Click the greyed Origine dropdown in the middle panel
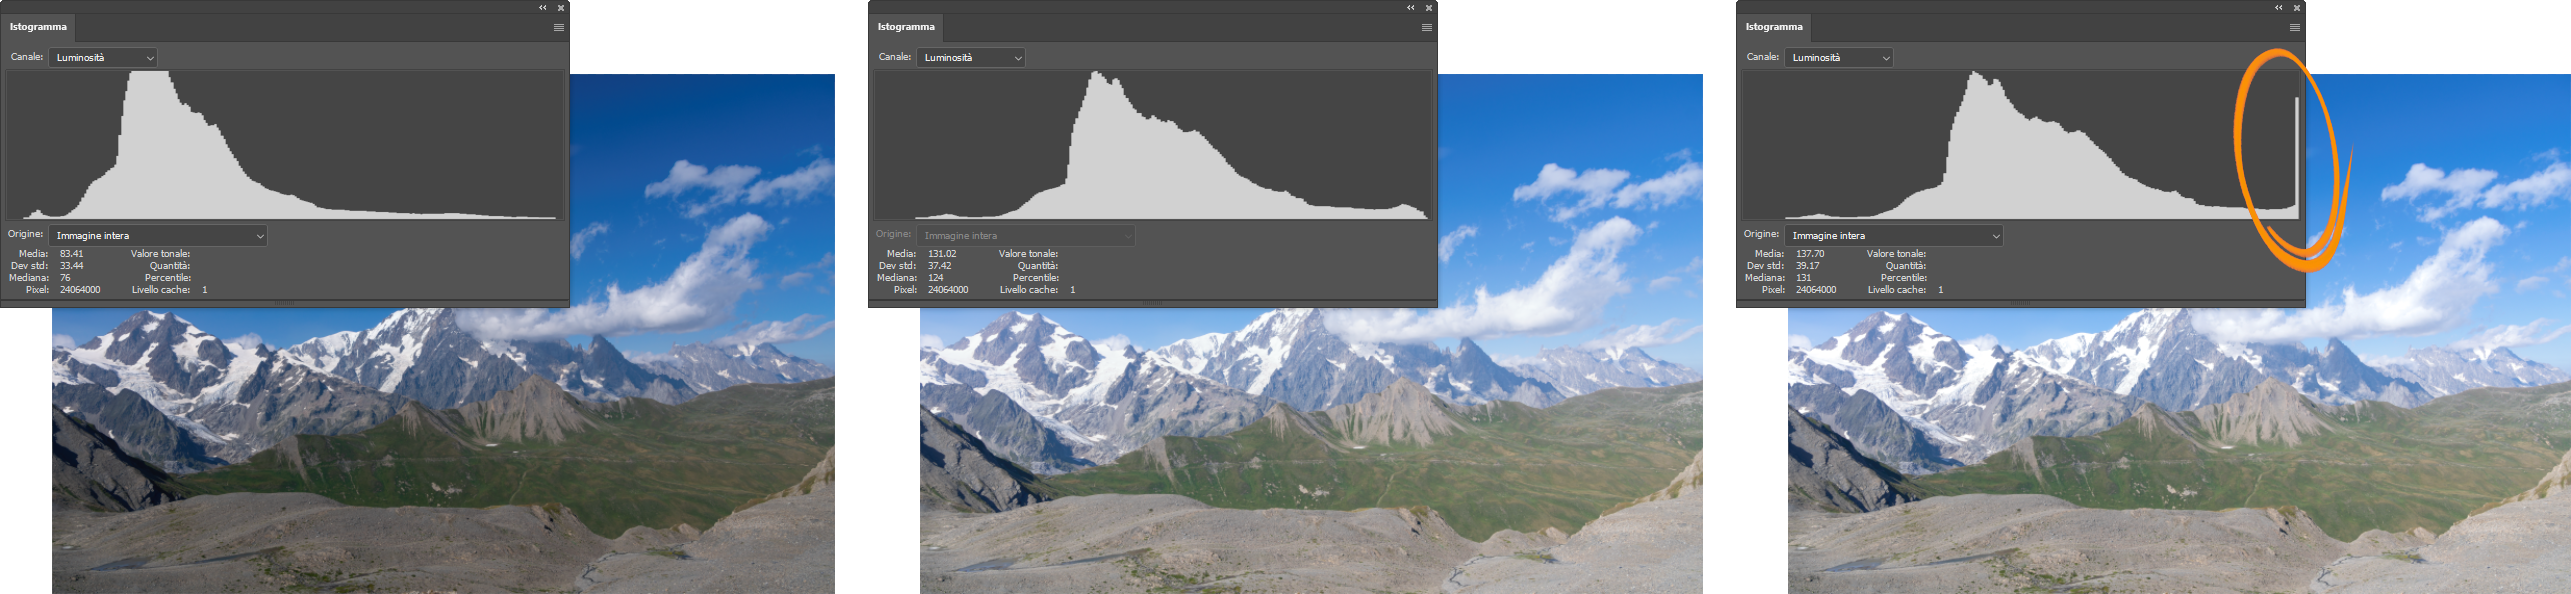Viewport: 2571px width, 594px height. coord(1026,236)
